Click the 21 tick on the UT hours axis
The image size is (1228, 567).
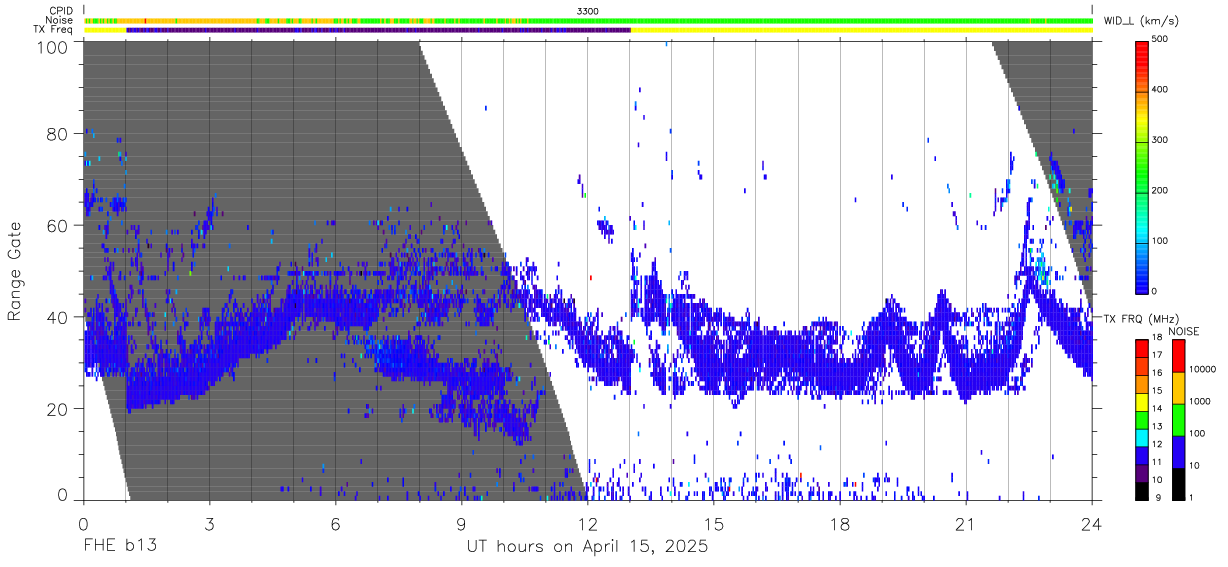coord(966,523)
